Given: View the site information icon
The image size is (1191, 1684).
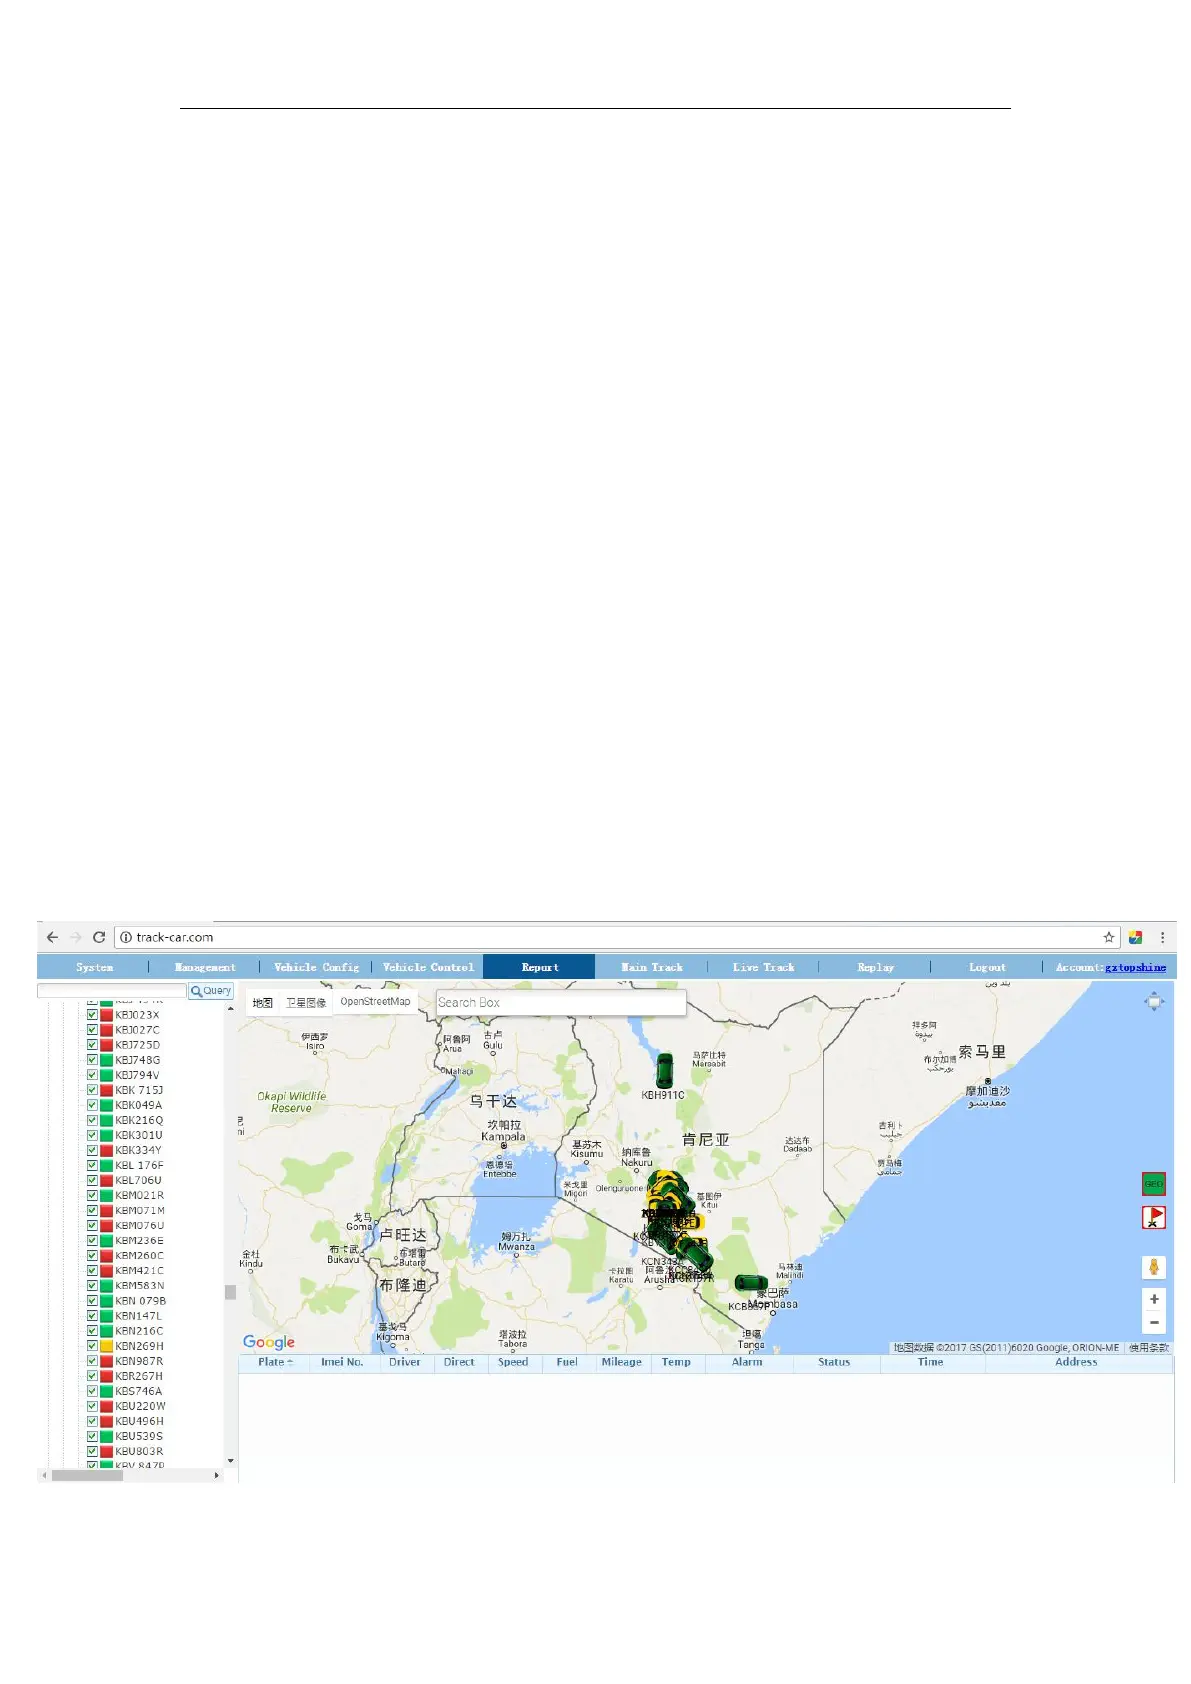Looking at the screenshot, I should pyautogui.click(x=126, y=937).
